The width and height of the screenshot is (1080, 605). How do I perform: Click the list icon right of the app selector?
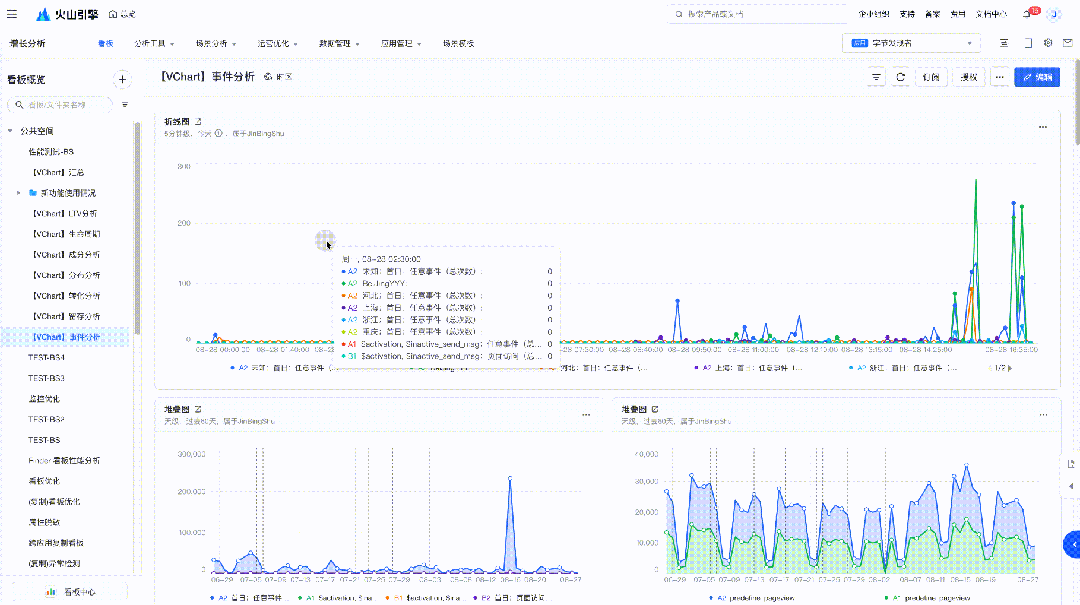point(1004,43)
